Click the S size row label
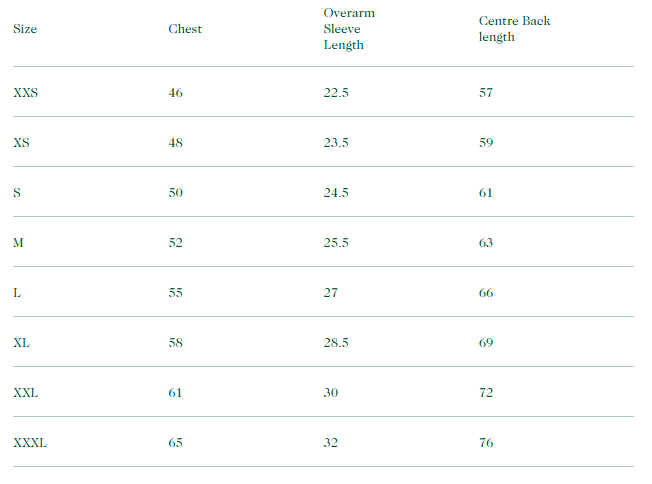The height and width of the screenshot is (484, 652). click(x=17, y=193)
